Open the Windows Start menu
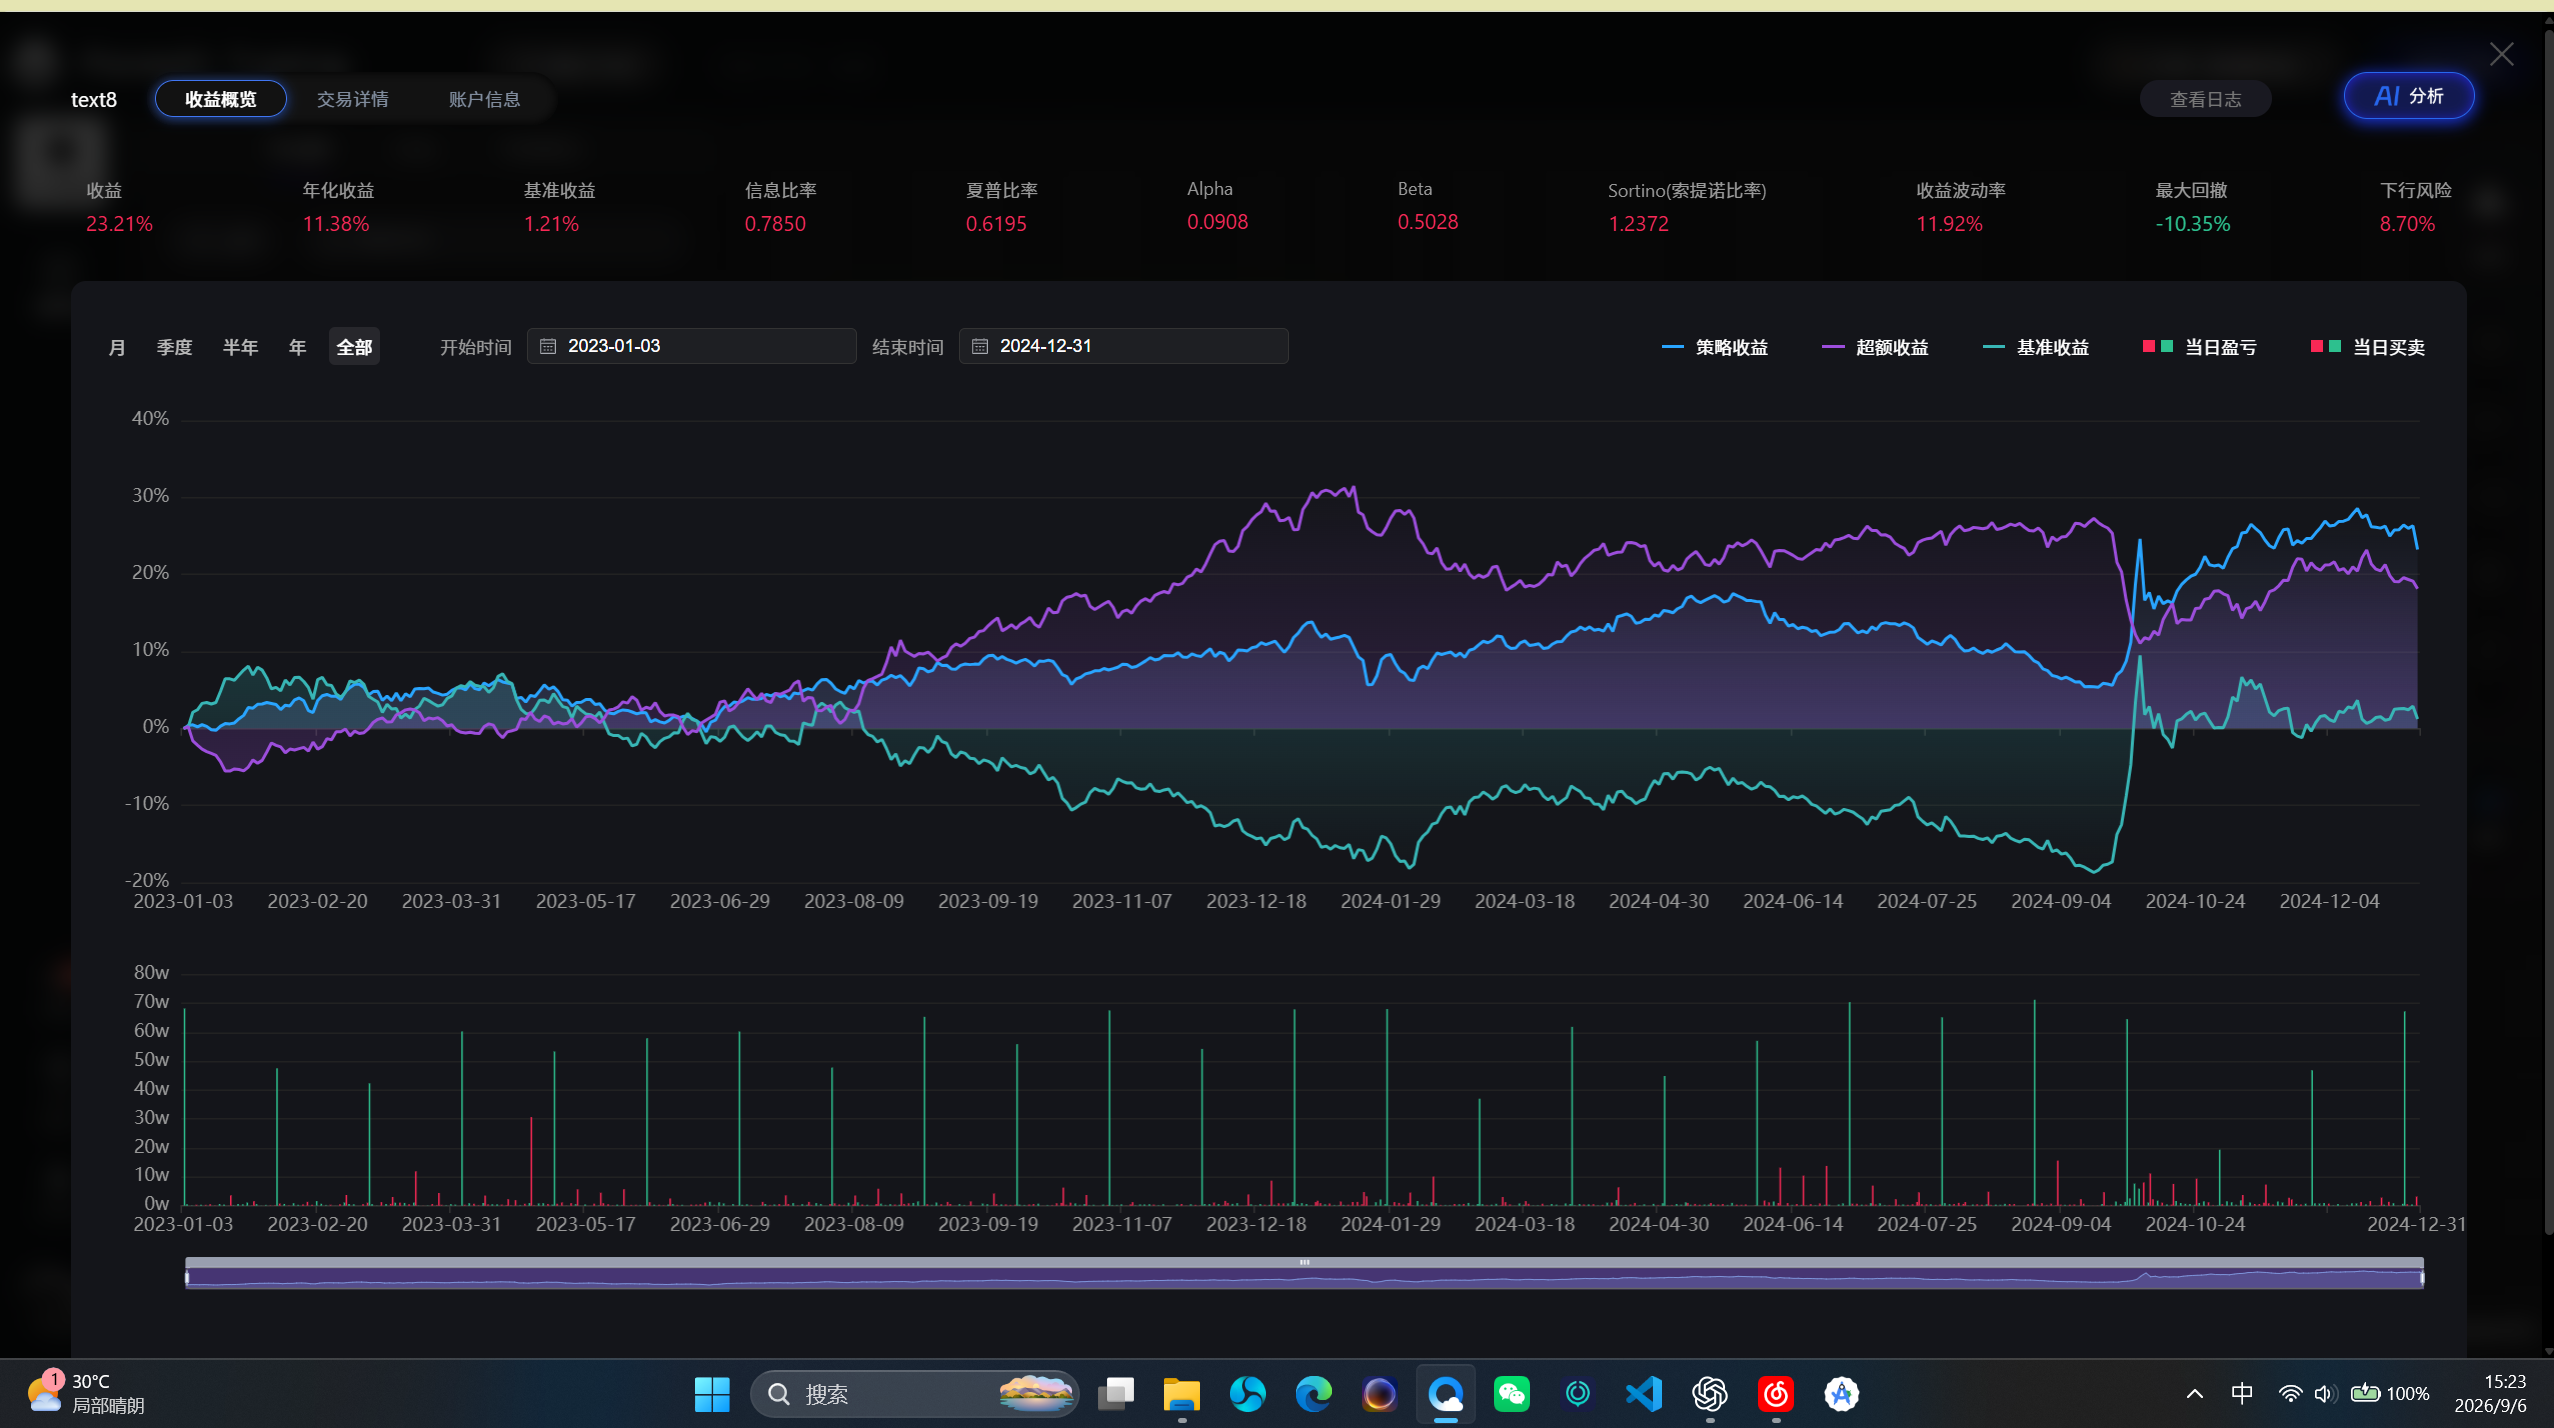The height and width of the screenshot is (1428, 2554). click(x=712, y=1394)
